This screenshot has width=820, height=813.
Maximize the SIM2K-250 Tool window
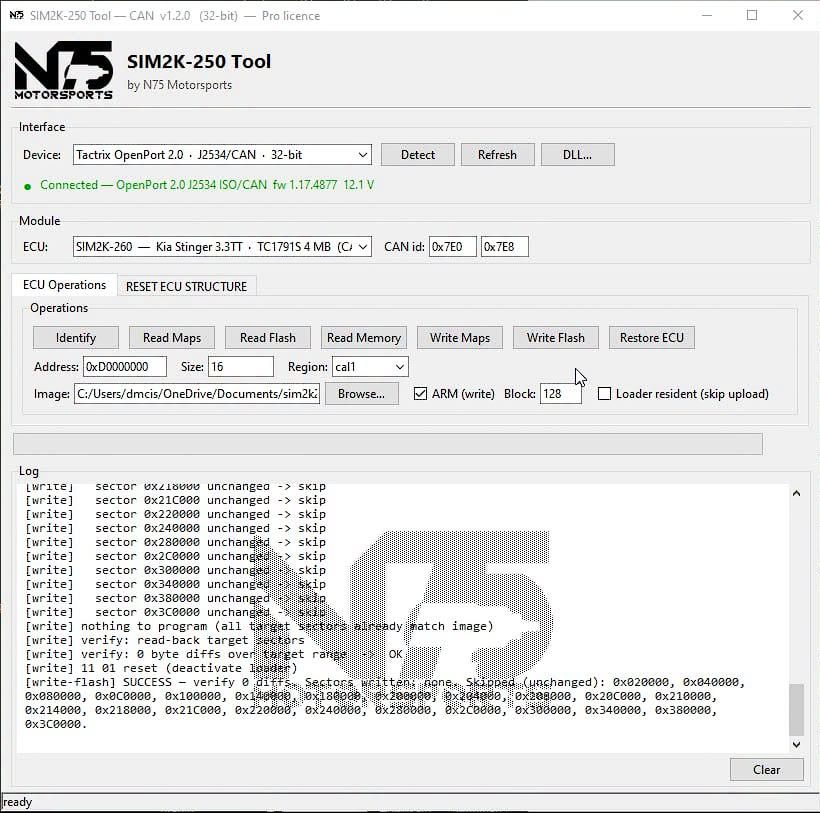[x=752, y=15]
